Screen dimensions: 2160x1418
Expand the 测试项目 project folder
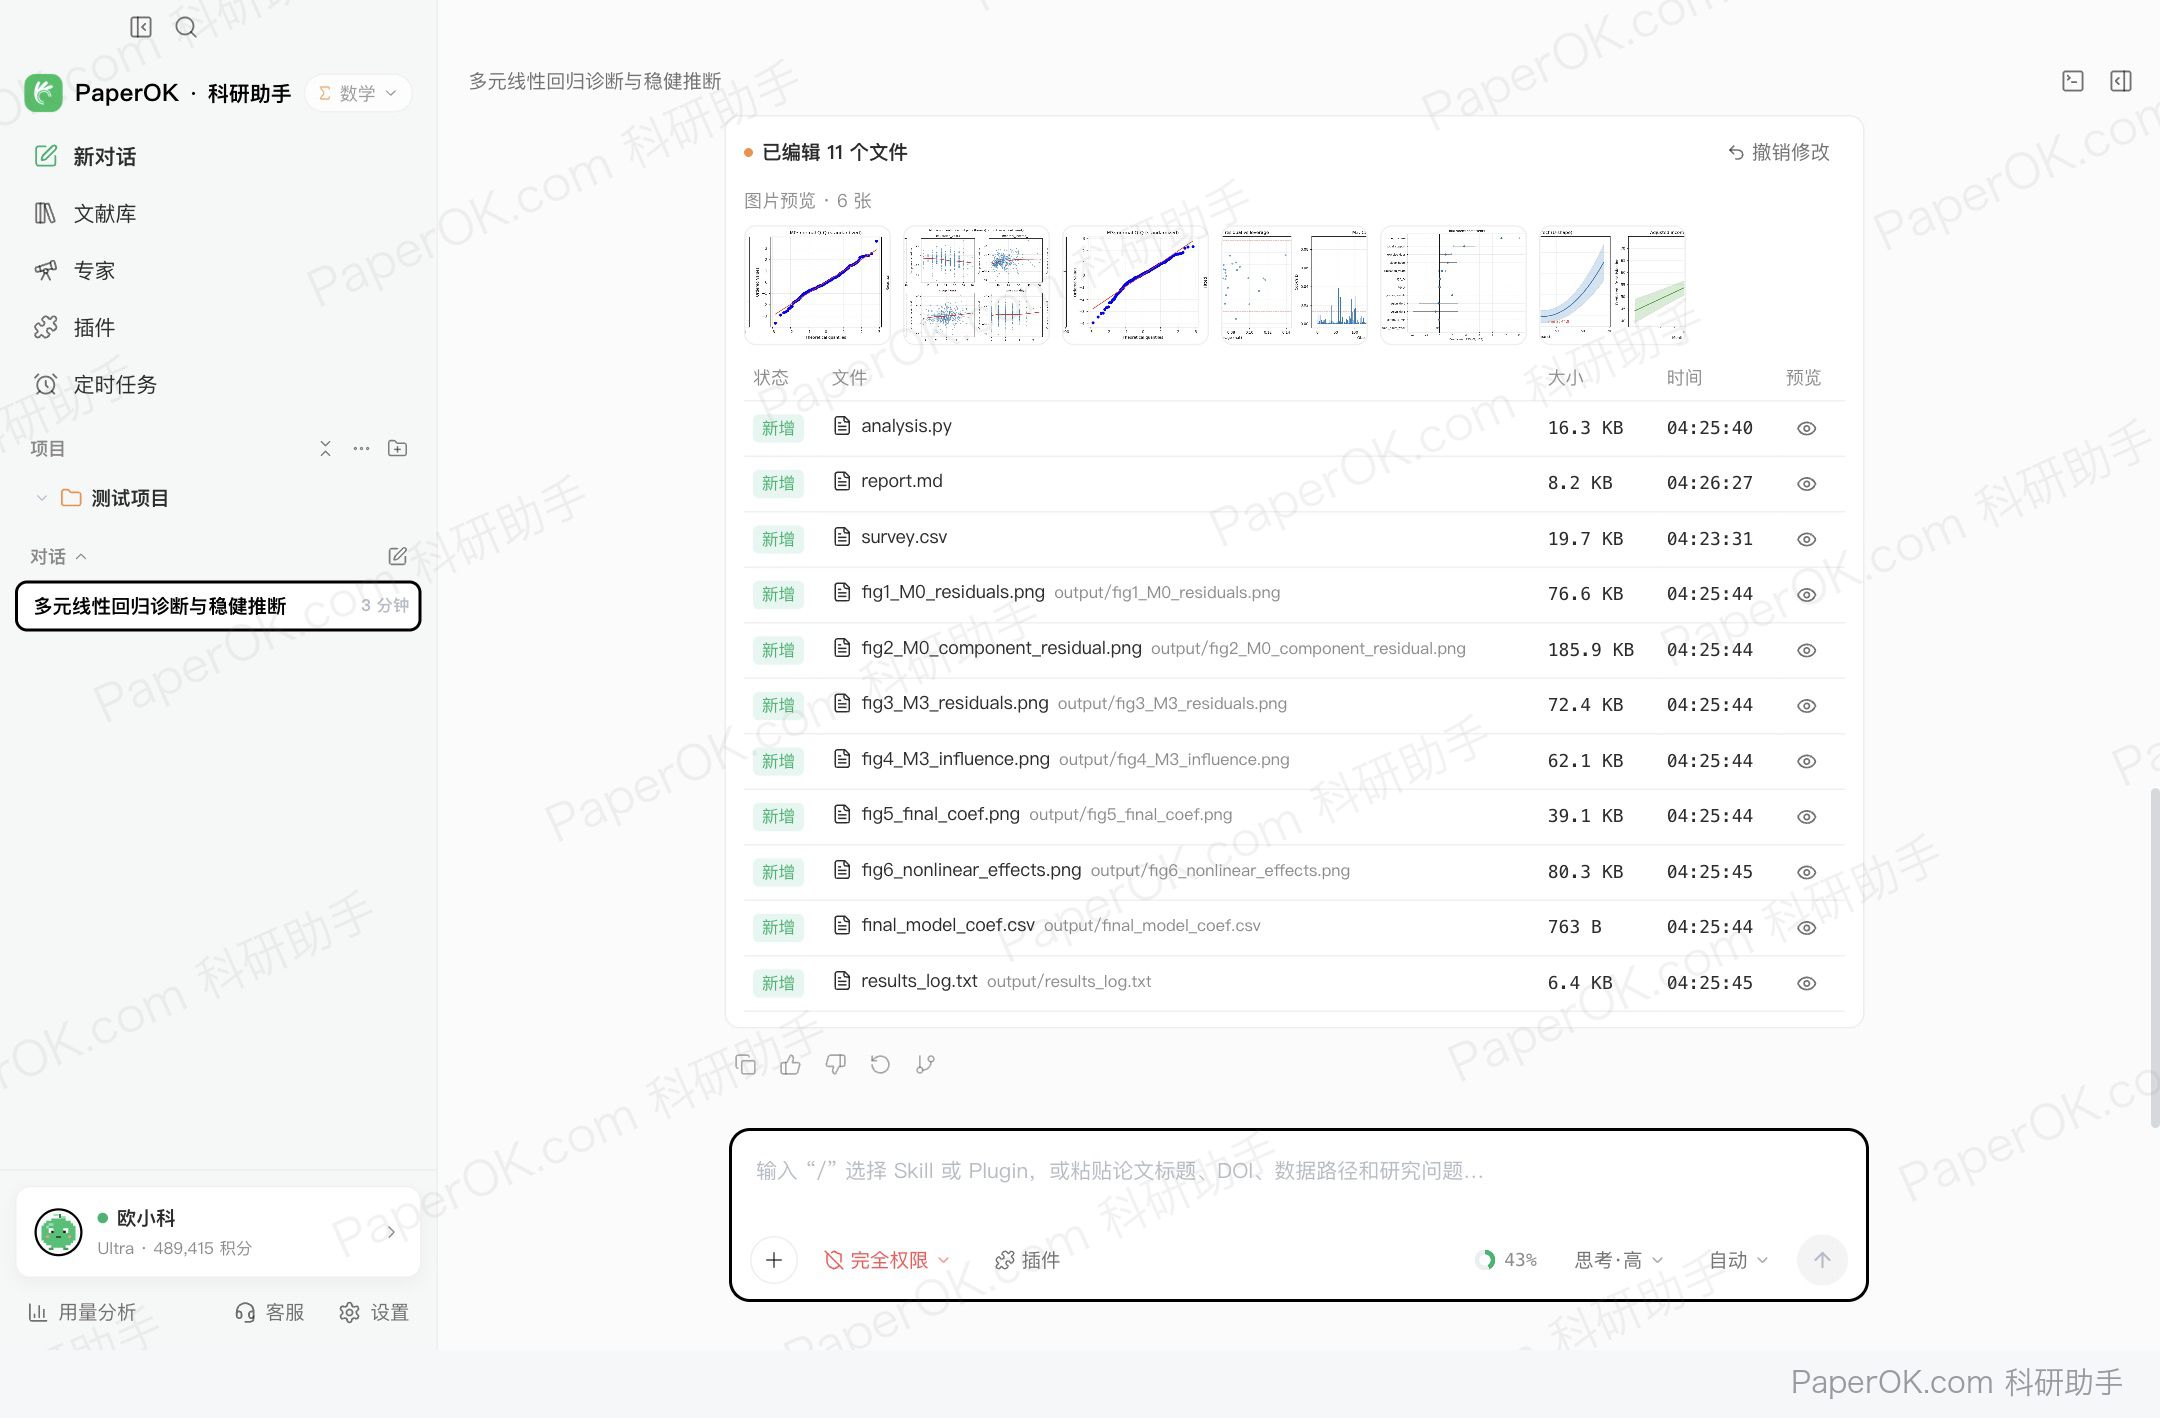(x=41, y=498)
